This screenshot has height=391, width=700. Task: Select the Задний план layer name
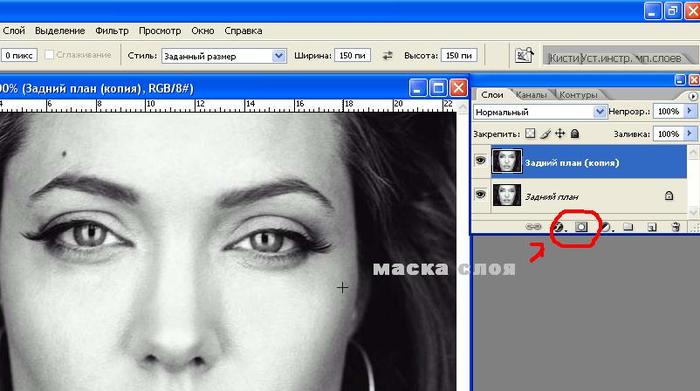tap(552, 196)
